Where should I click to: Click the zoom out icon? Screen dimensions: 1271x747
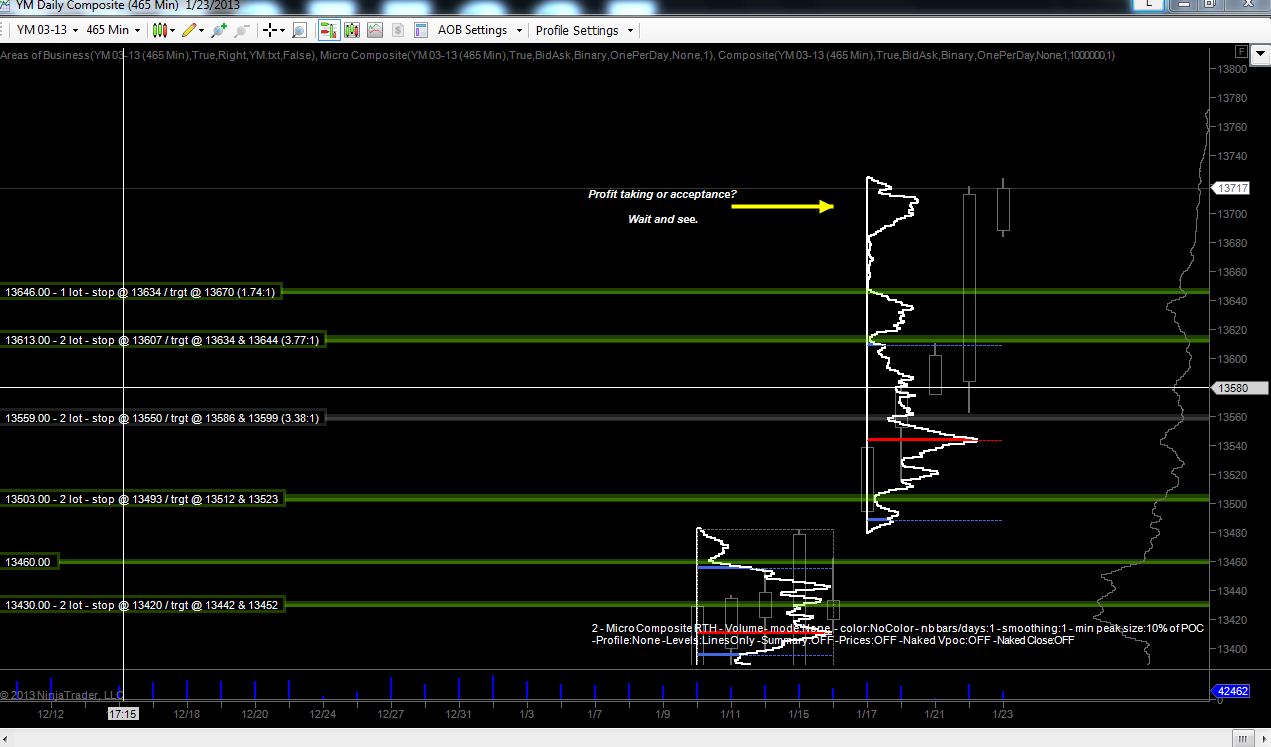(x=241, y=30)
